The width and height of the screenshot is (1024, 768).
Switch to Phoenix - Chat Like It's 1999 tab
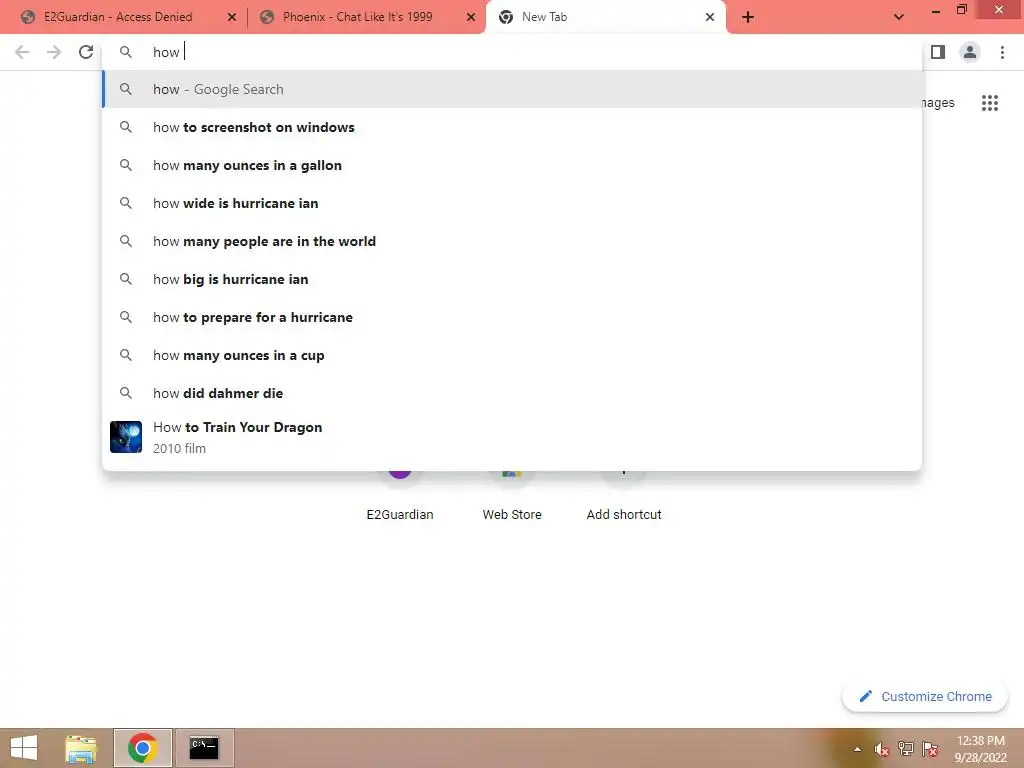367,17
